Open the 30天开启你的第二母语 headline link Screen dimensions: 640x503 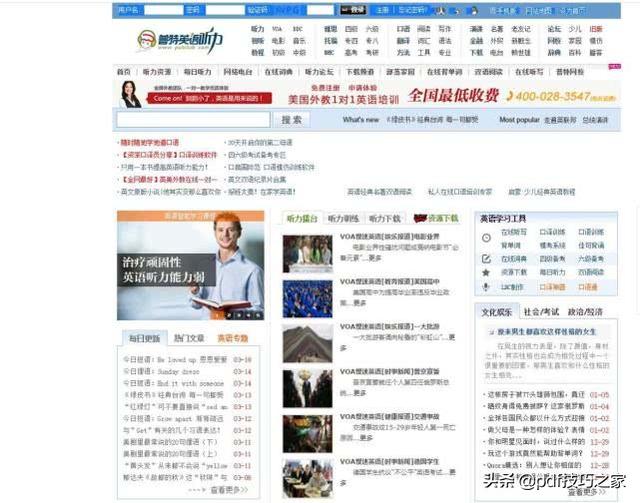coord(260,142)
